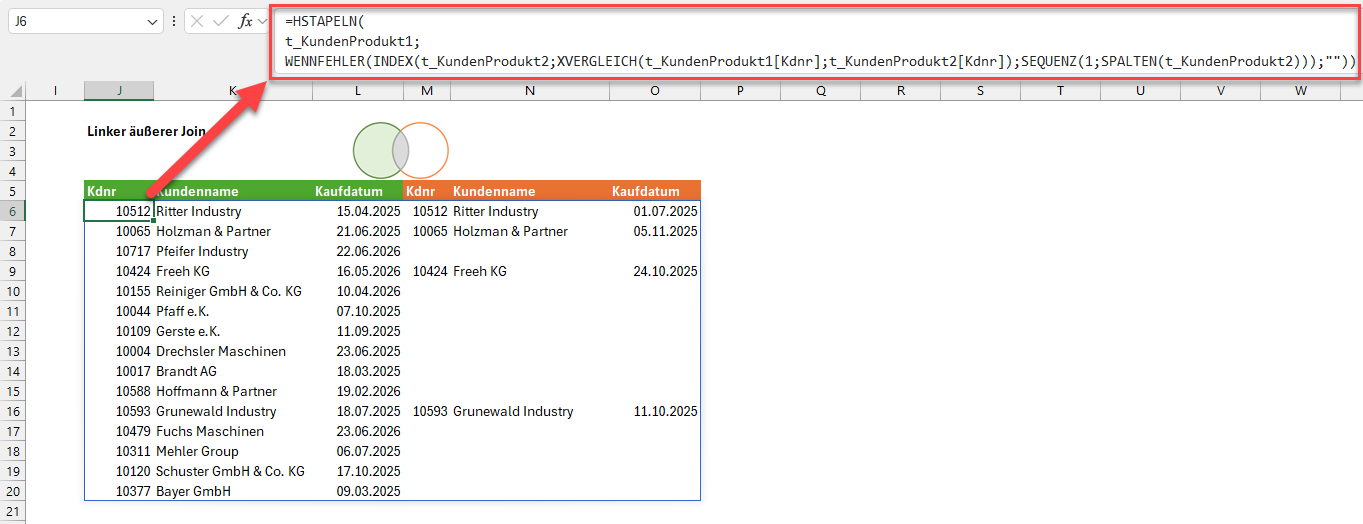Select column J header
Image resolution: width=1363 pixels, height=524 pixels.
click(119, 91)
